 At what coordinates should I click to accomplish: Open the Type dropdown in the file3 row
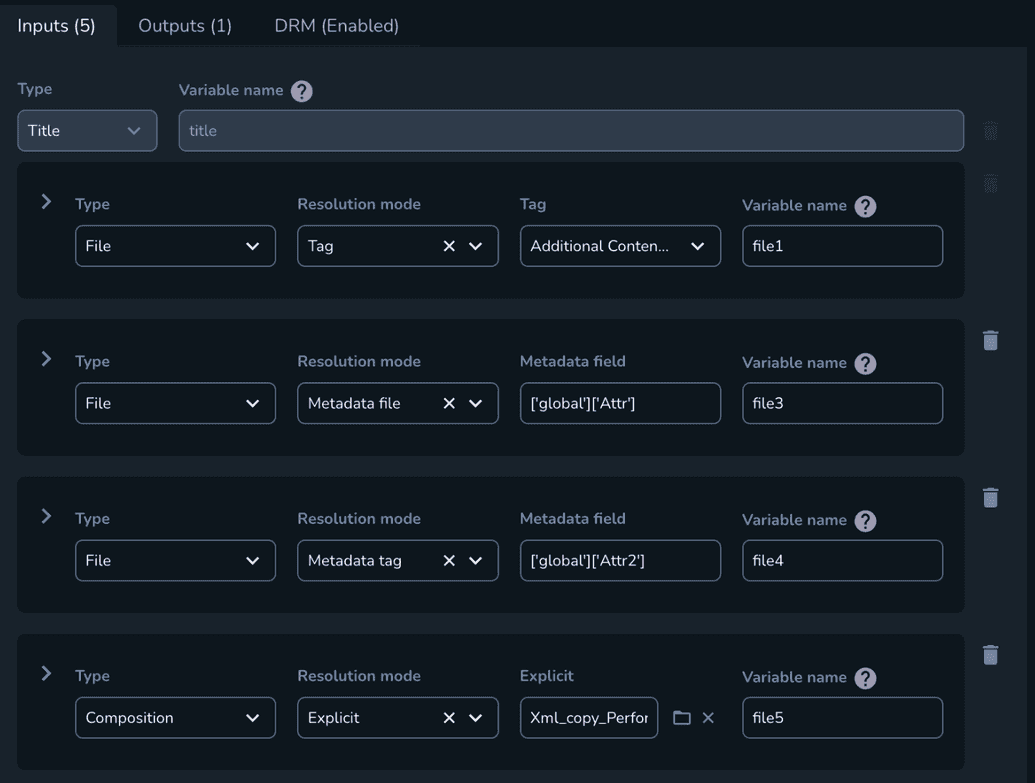[x=175, y=403]
